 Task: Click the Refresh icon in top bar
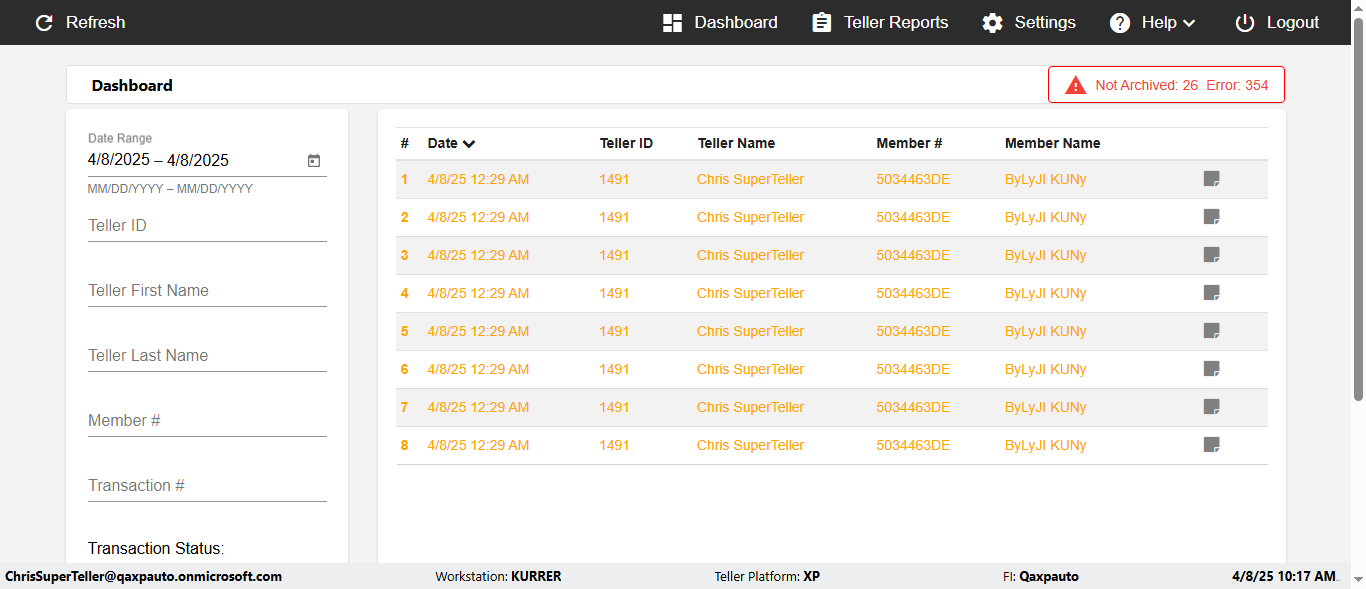(44, 23)
